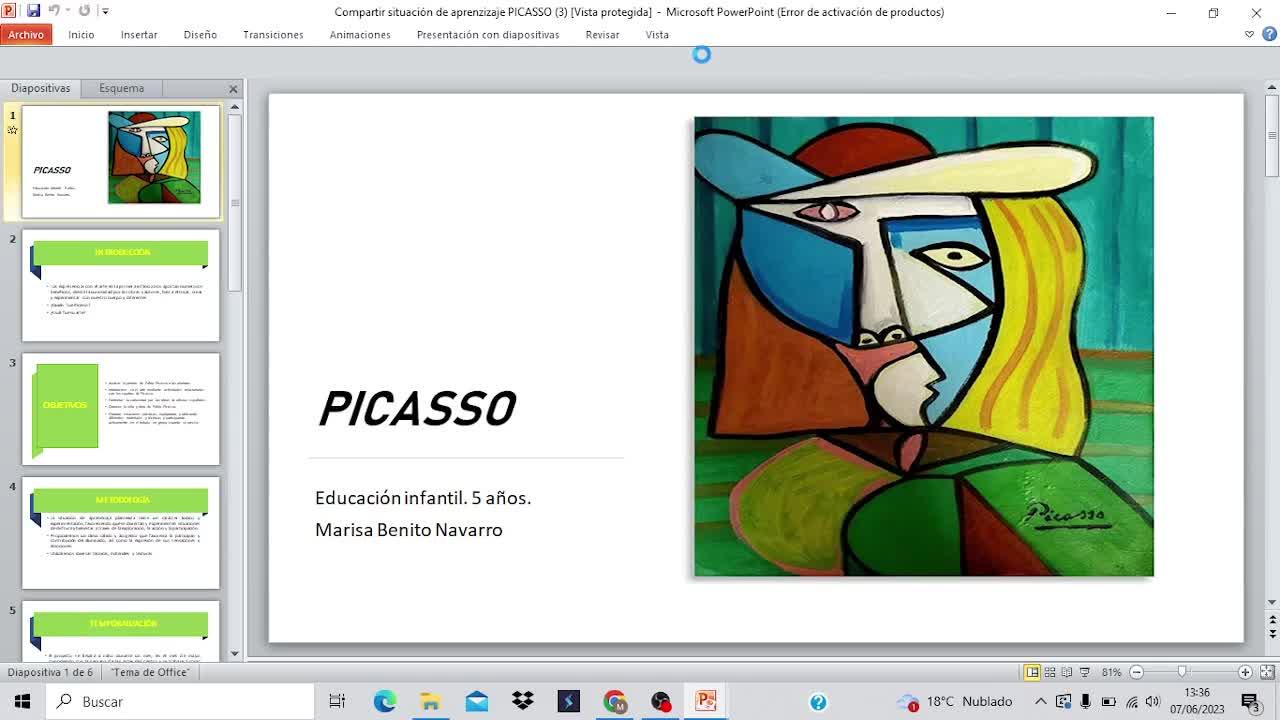Open the Vista ribbon tab

point(657,34)
